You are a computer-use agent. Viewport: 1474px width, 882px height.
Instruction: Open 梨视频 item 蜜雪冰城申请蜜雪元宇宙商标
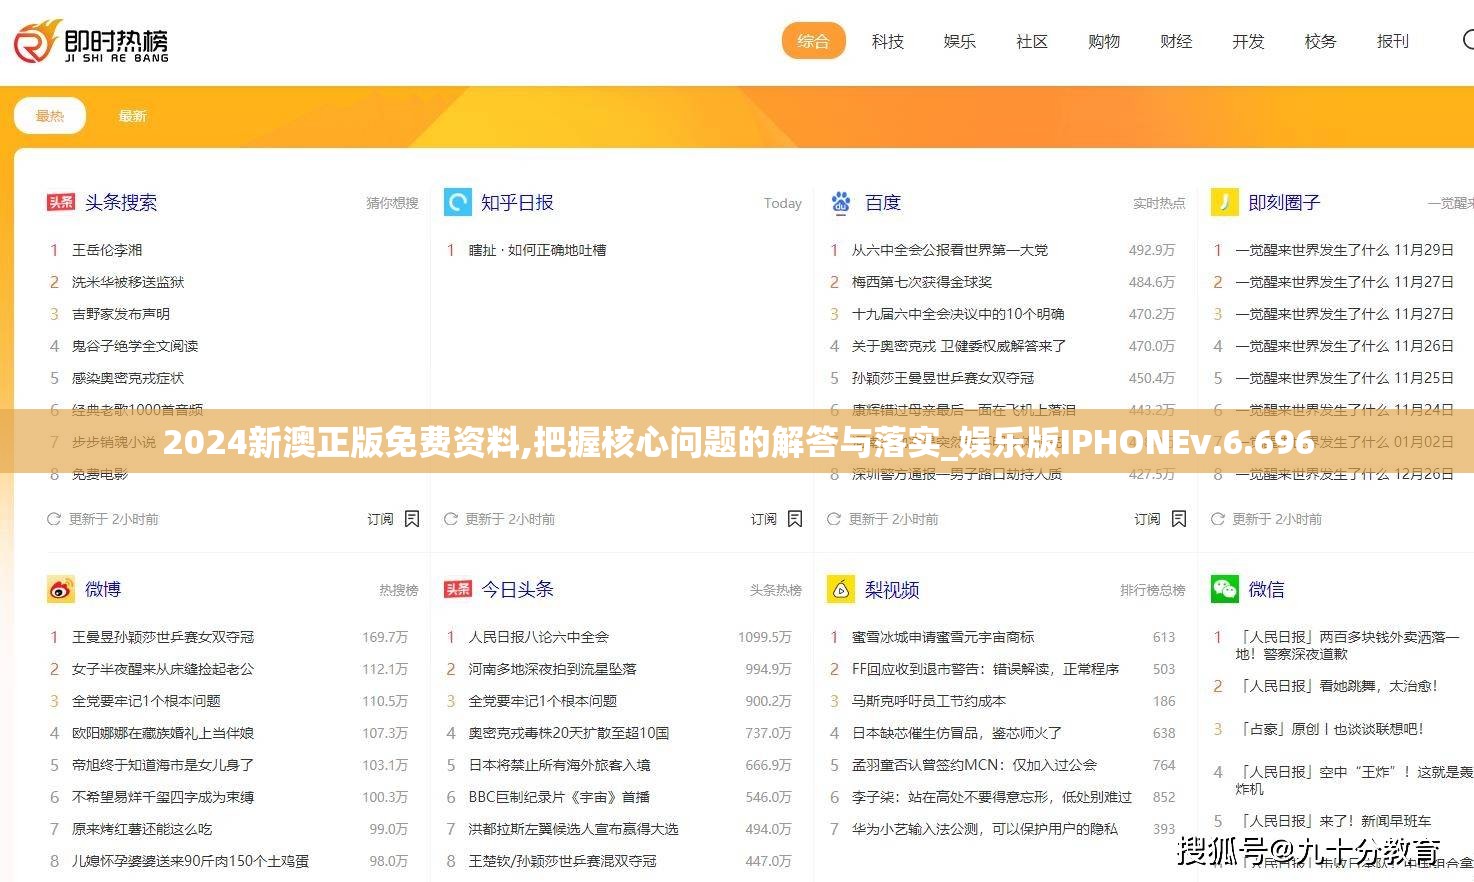point(943,637)
